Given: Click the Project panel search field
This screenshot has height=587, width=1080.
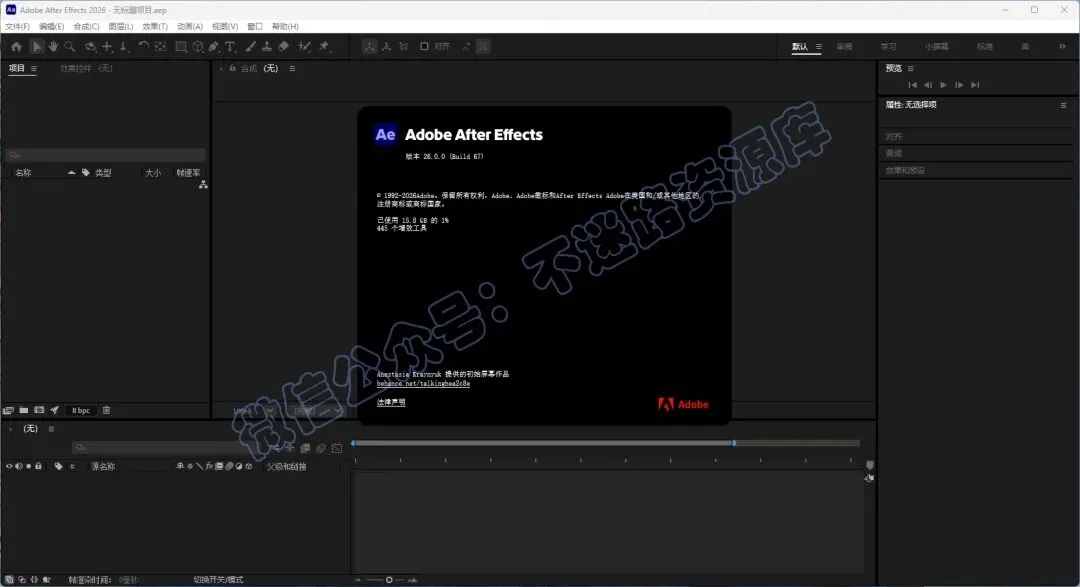Looking at the screenshot, I should coord(106,155).
